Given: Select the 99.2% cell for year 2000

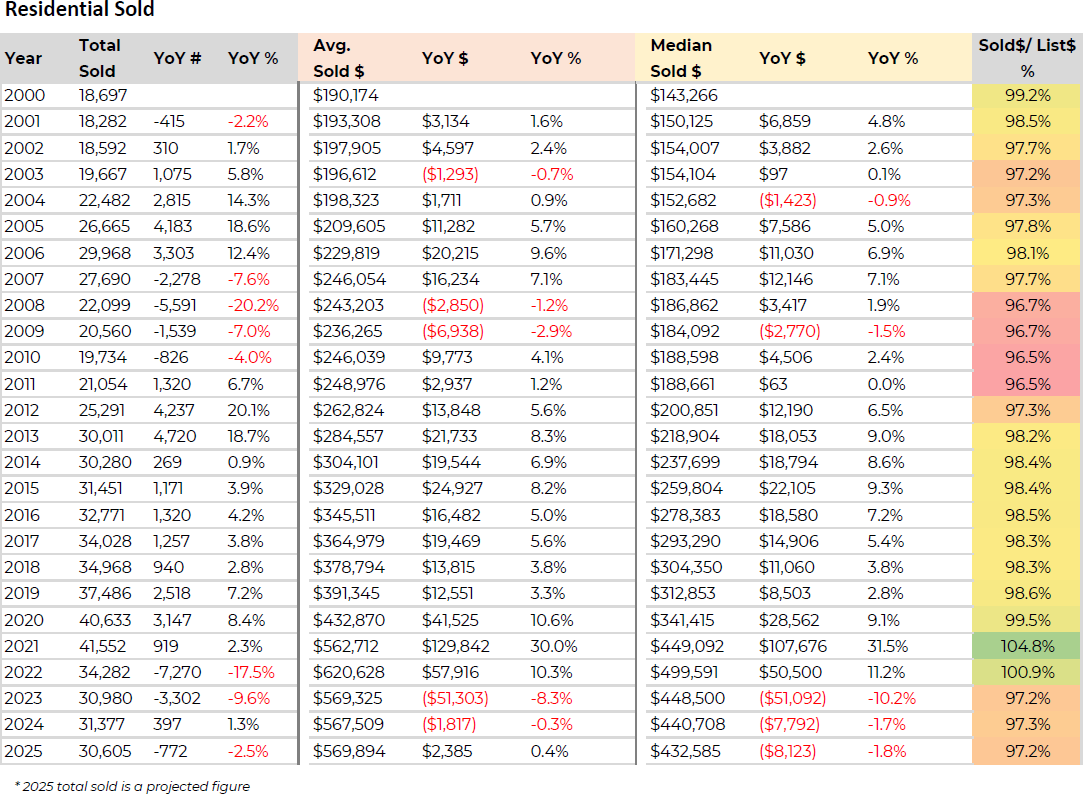Looking at the screenshot, I should (1027, 96).
